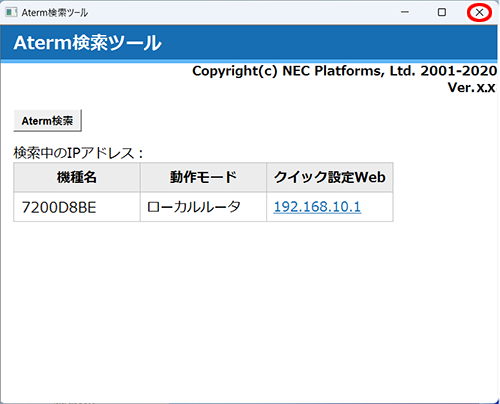Select the 7200D8BE model name cell
Image resolution: width=500 pixels, height=404 pixels.
pos(77,207)
